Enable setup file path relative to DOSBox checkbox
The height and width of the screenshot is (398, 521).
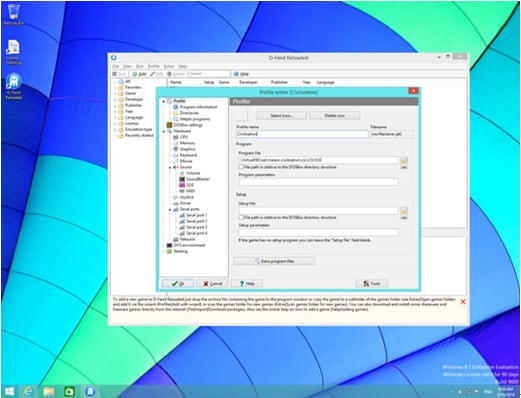pos(241,217)
